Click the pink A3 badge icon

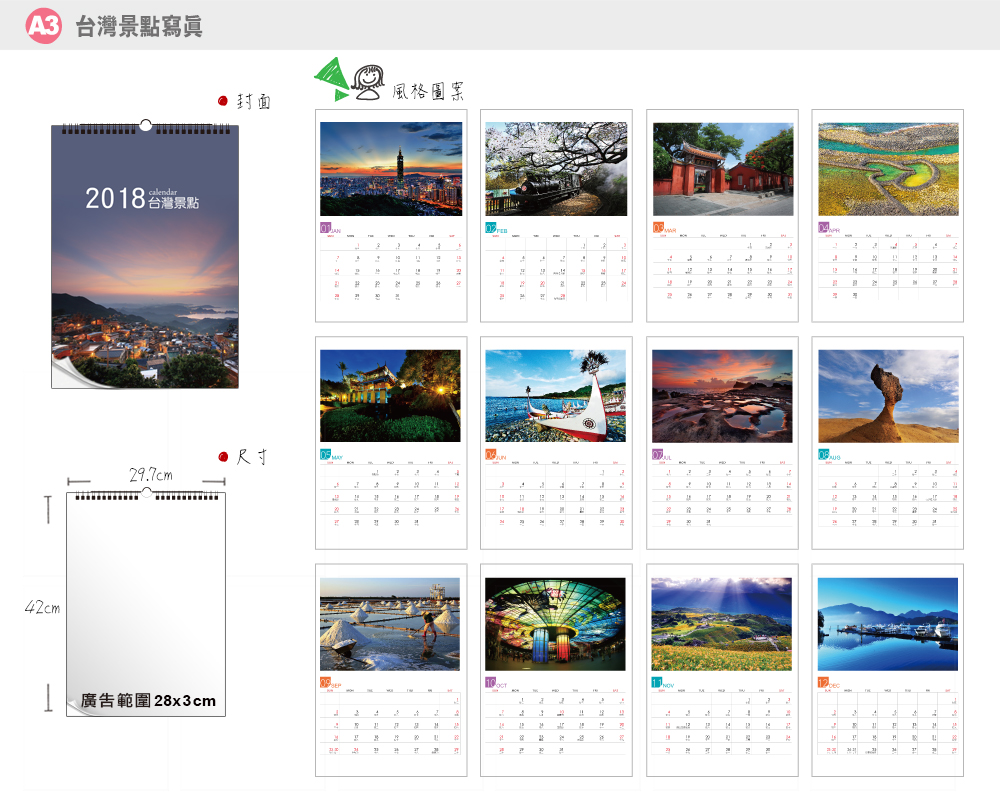pos(45,27)
